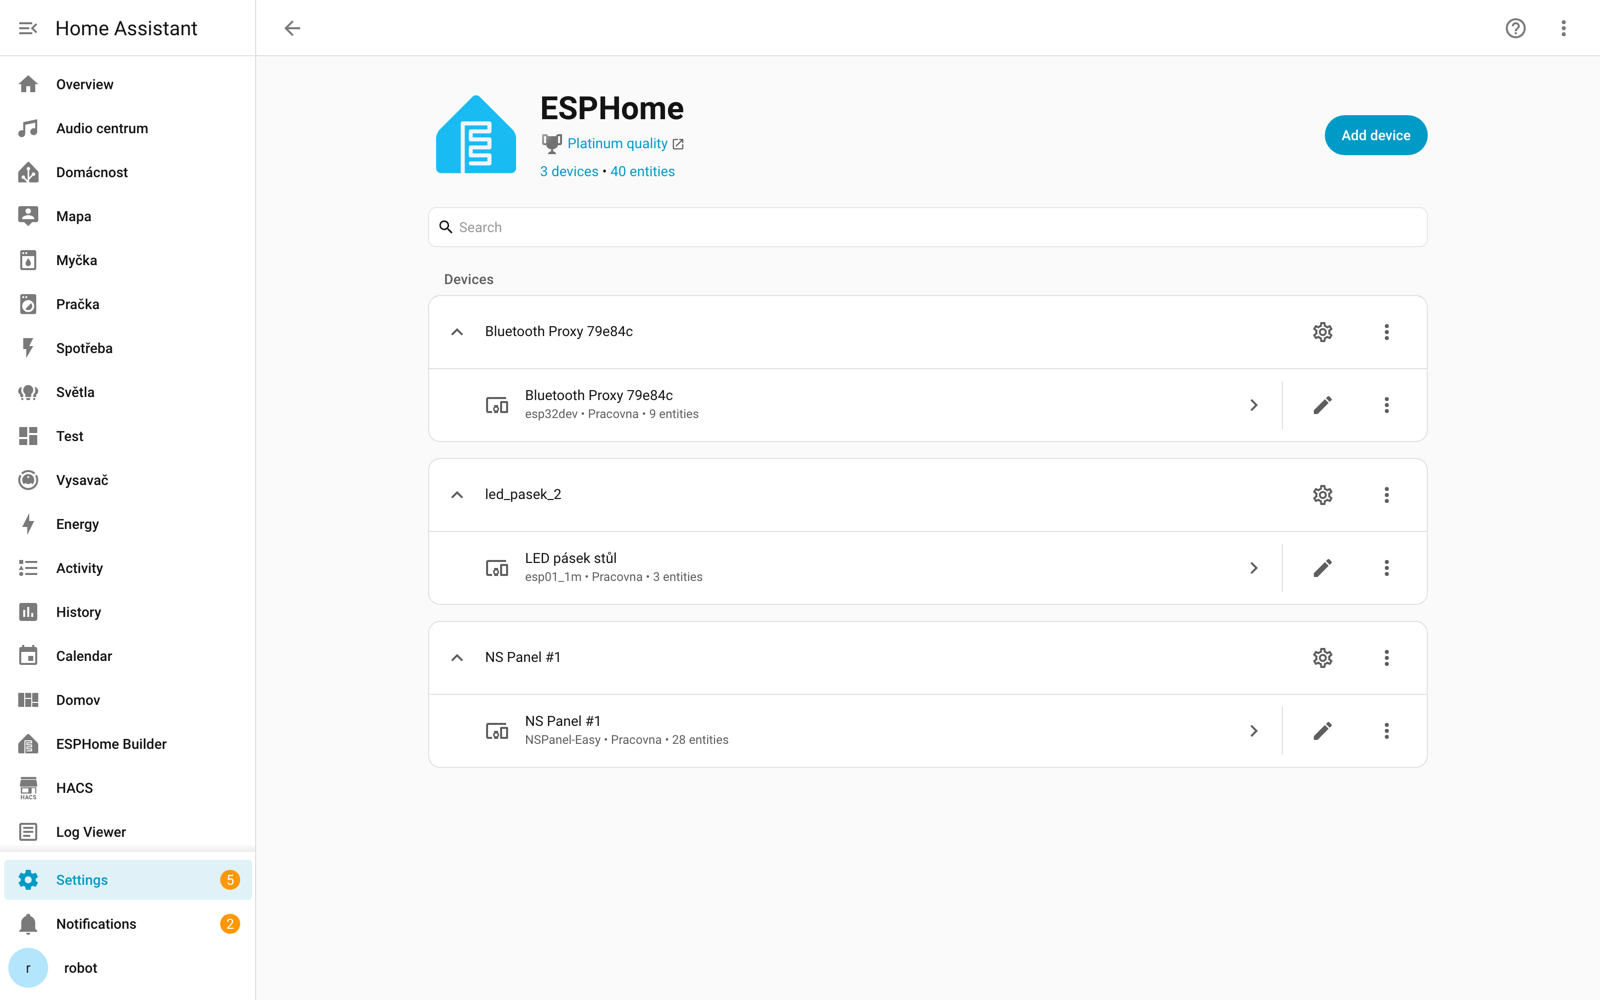Open Calendar in sidebar

(128, 656)
